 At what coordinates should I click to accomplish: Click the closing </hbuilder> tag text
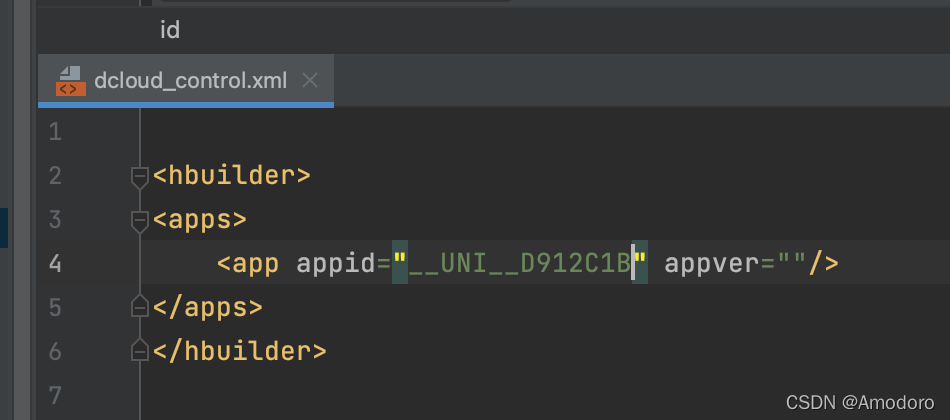click(240, 351)
